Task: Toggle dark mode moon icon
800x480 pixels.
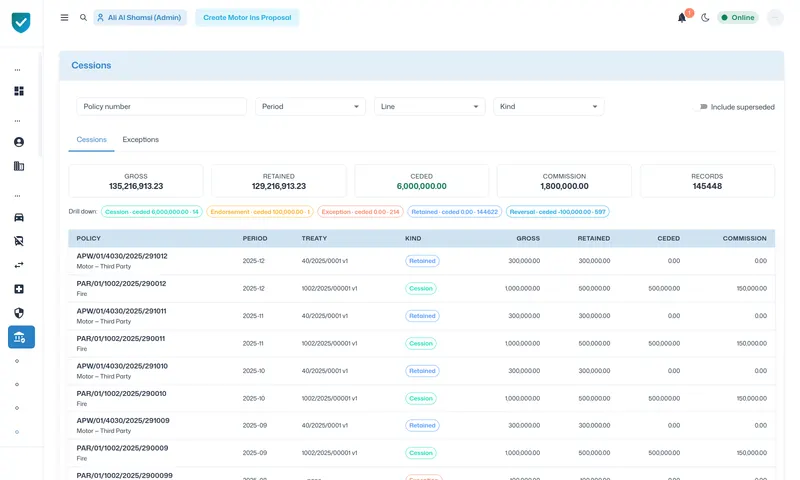Action: click(x=705, y=18)
